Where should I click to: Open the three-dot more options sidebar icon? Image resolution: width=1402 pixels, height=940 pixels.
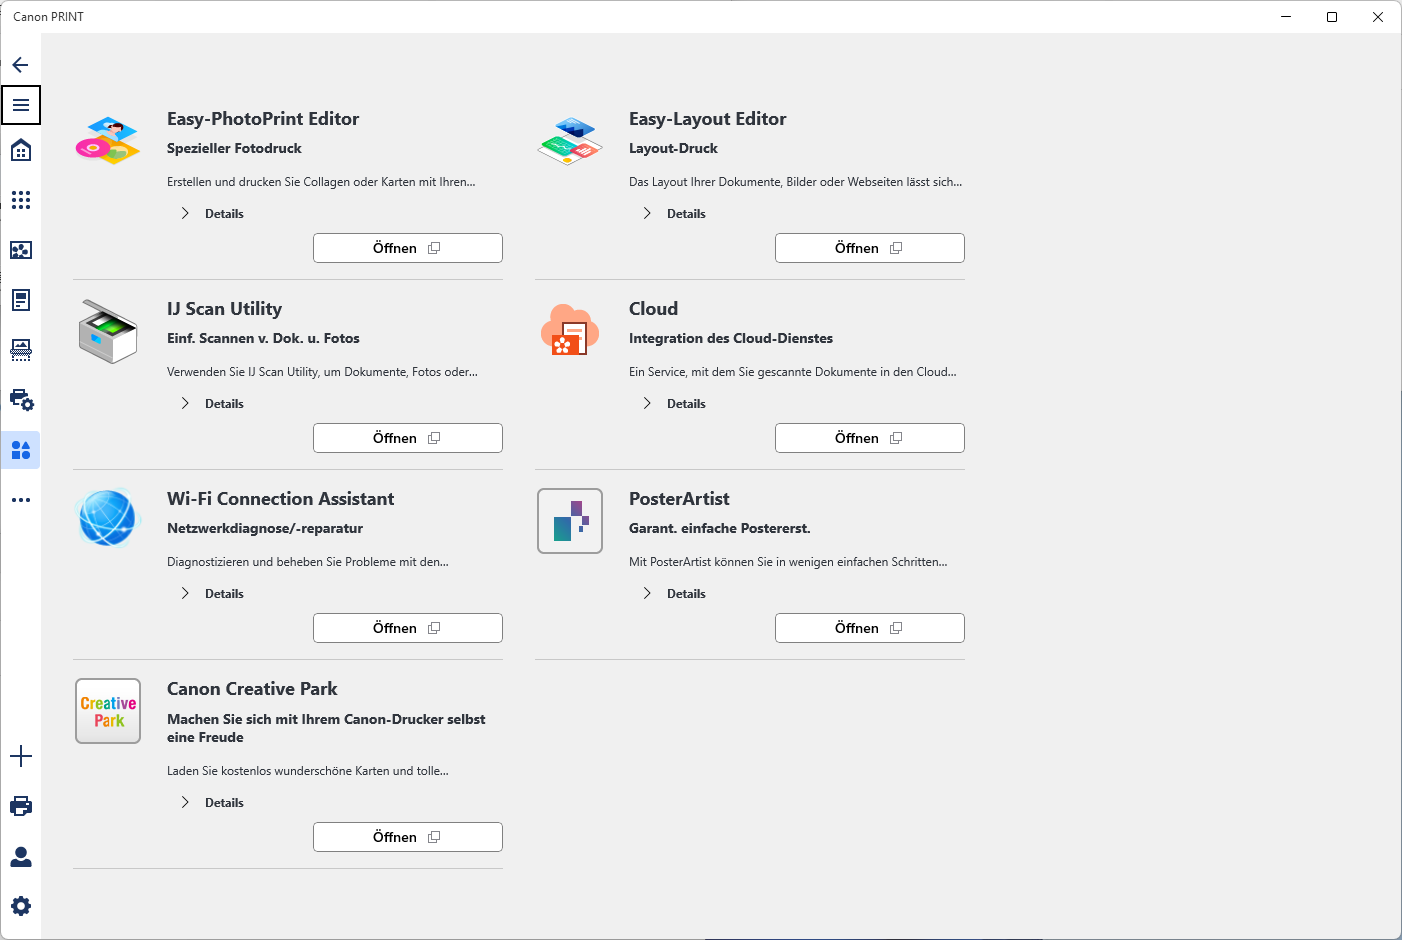pyautogui.click(x=21, y=500)
